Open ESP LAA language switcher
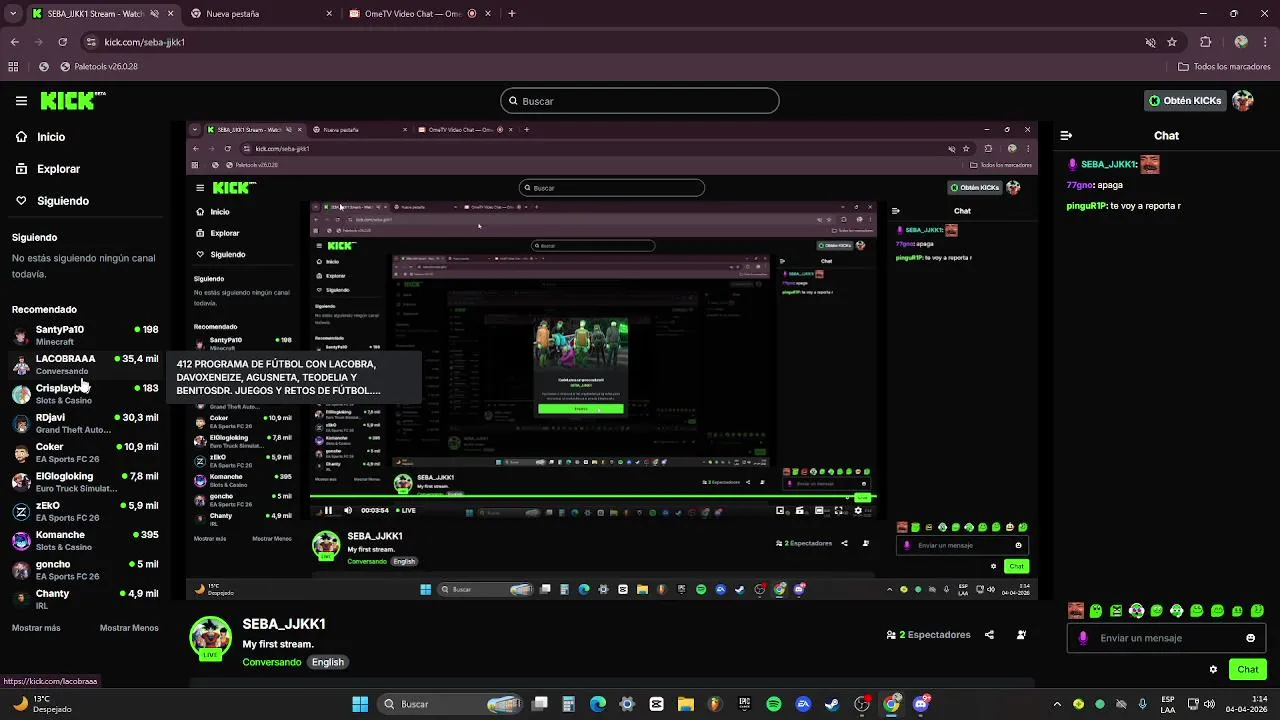Screen dimensions: 1280x720 pos(1168,704)
